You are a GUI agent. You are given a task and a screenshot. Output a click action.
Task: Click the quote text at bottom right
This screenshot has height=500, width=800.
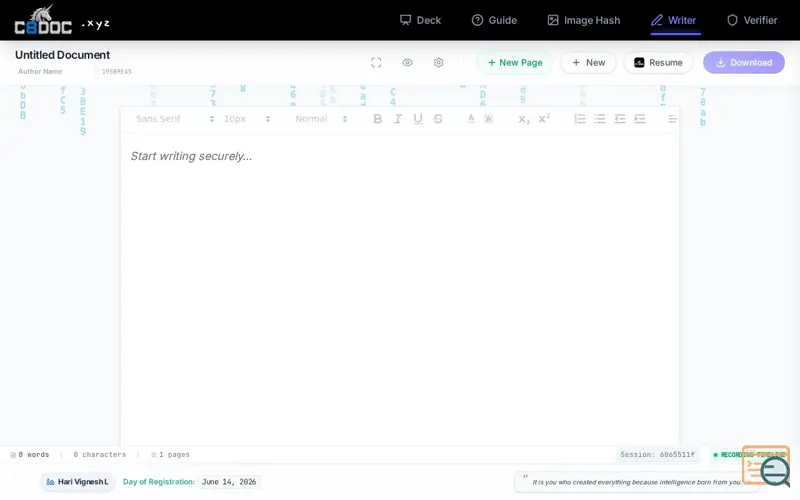637,482
